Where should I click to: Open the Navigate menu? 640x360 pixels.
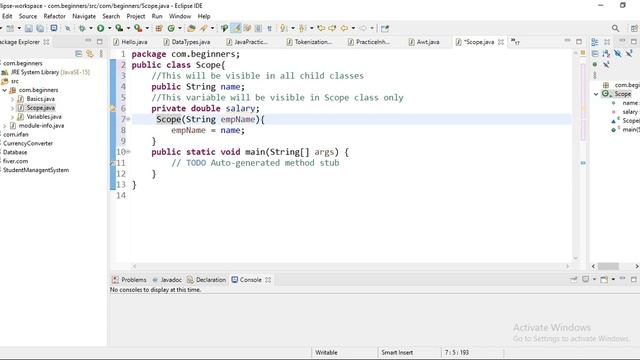point(84,16)
